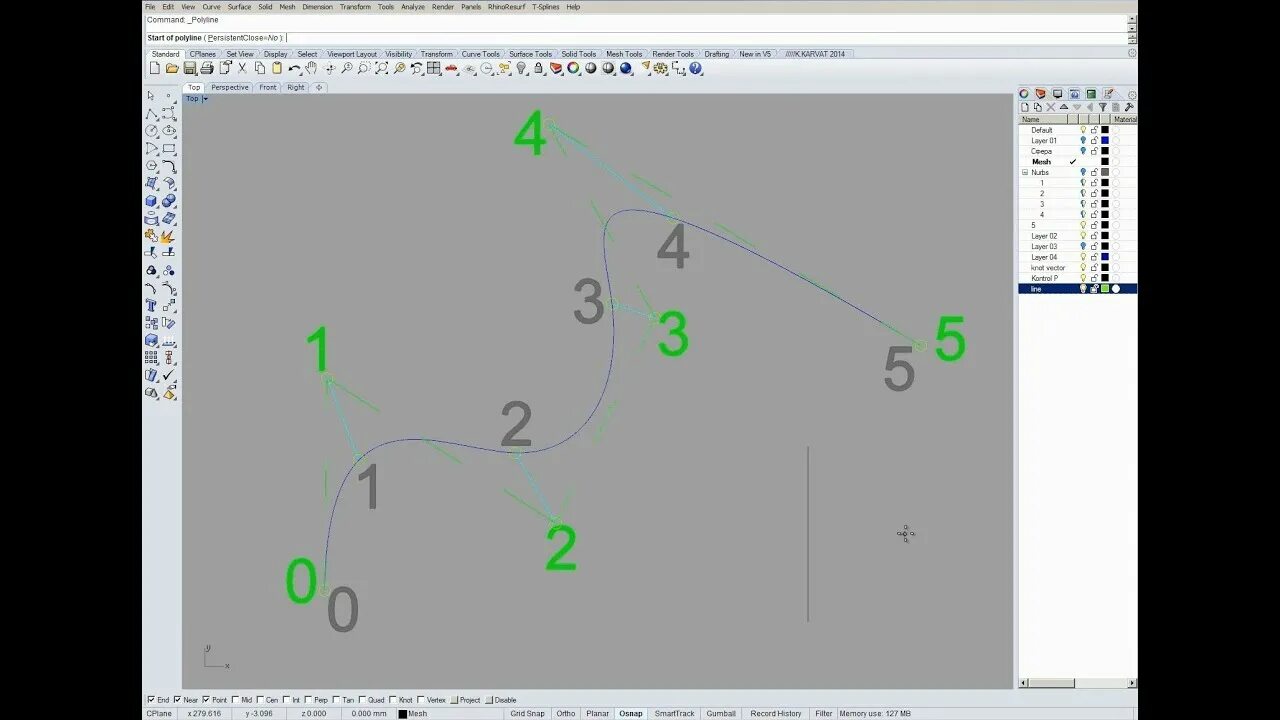Change the green color swatch of line layer
Image resolution: width=1280 pixels, height=720 pixels.
pos(1105,289)
